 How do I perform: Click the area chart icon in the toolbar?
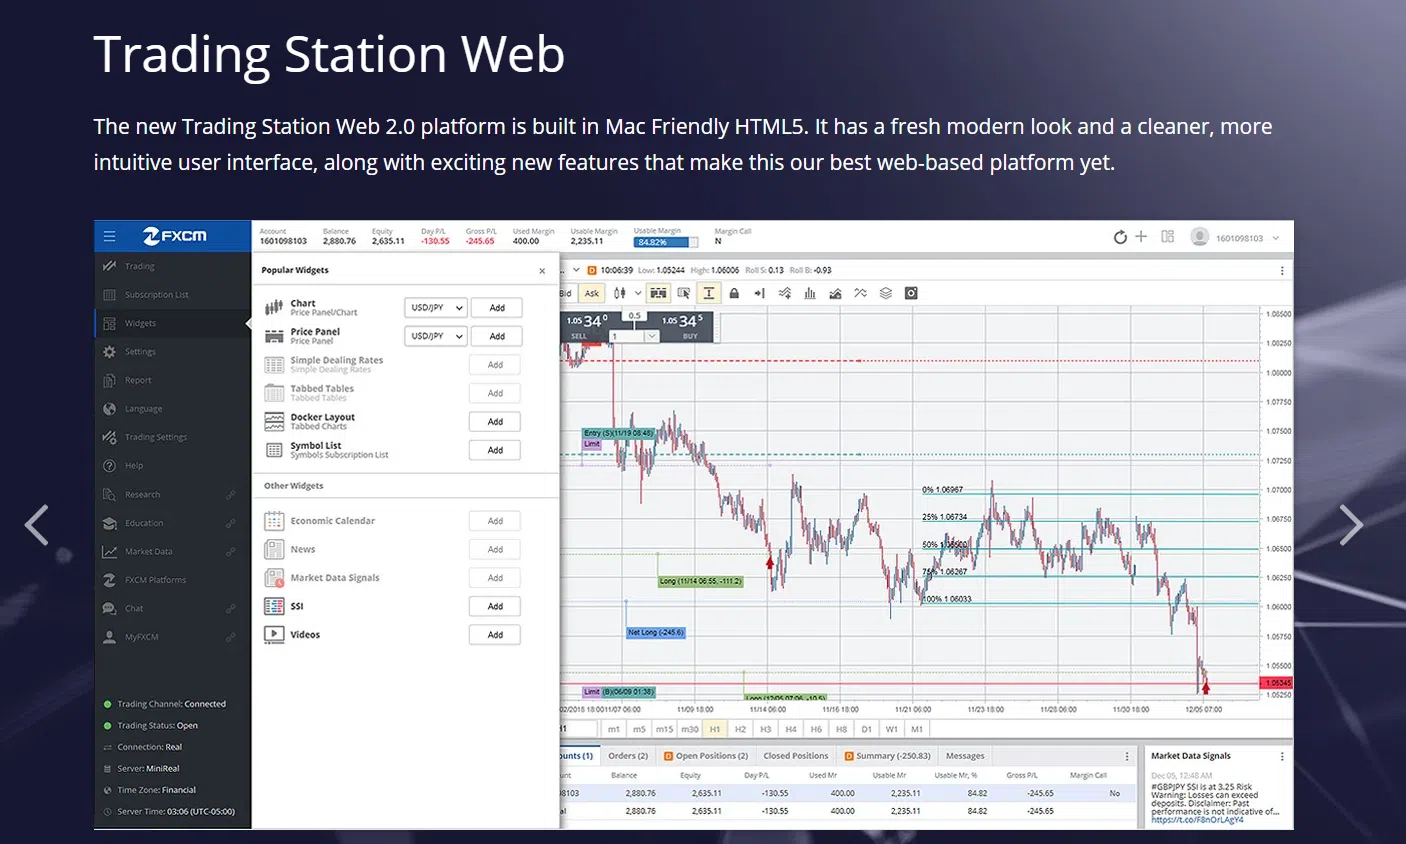click(835, 293)
